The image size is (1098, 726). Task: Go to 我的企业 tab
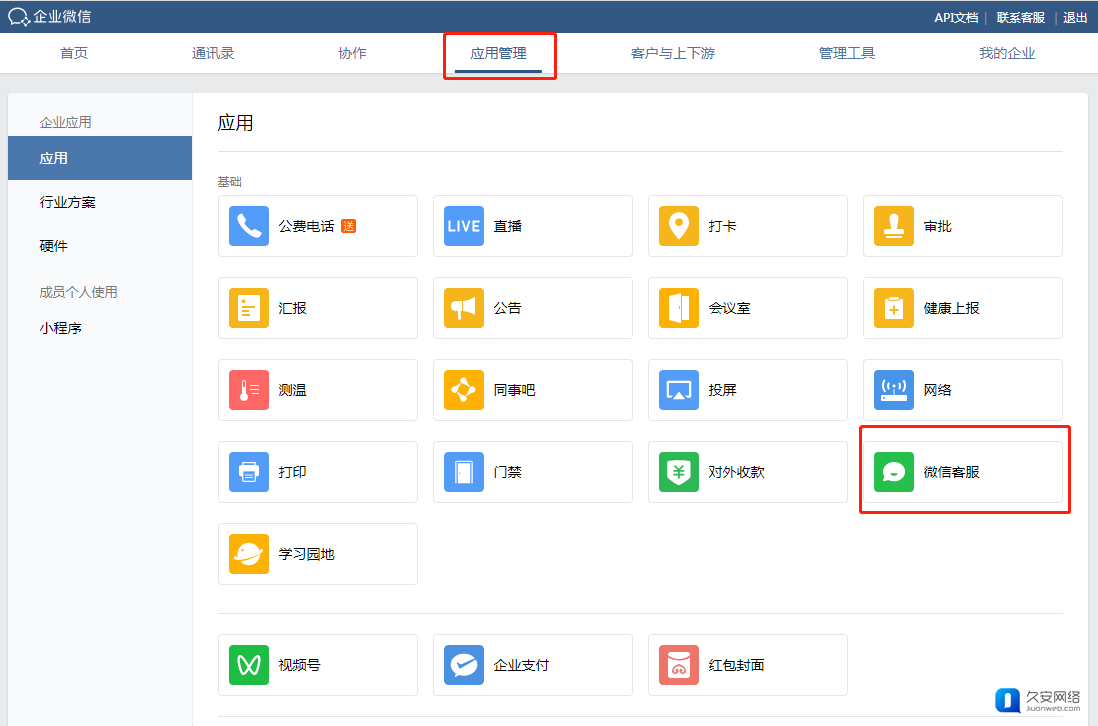point(1007,53)
